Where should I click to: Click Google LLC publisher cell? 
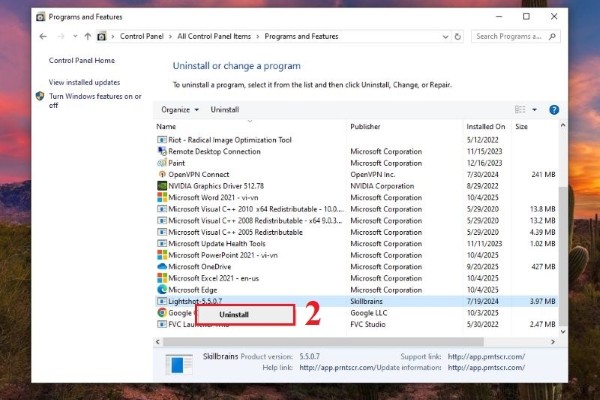coord(368,313)
